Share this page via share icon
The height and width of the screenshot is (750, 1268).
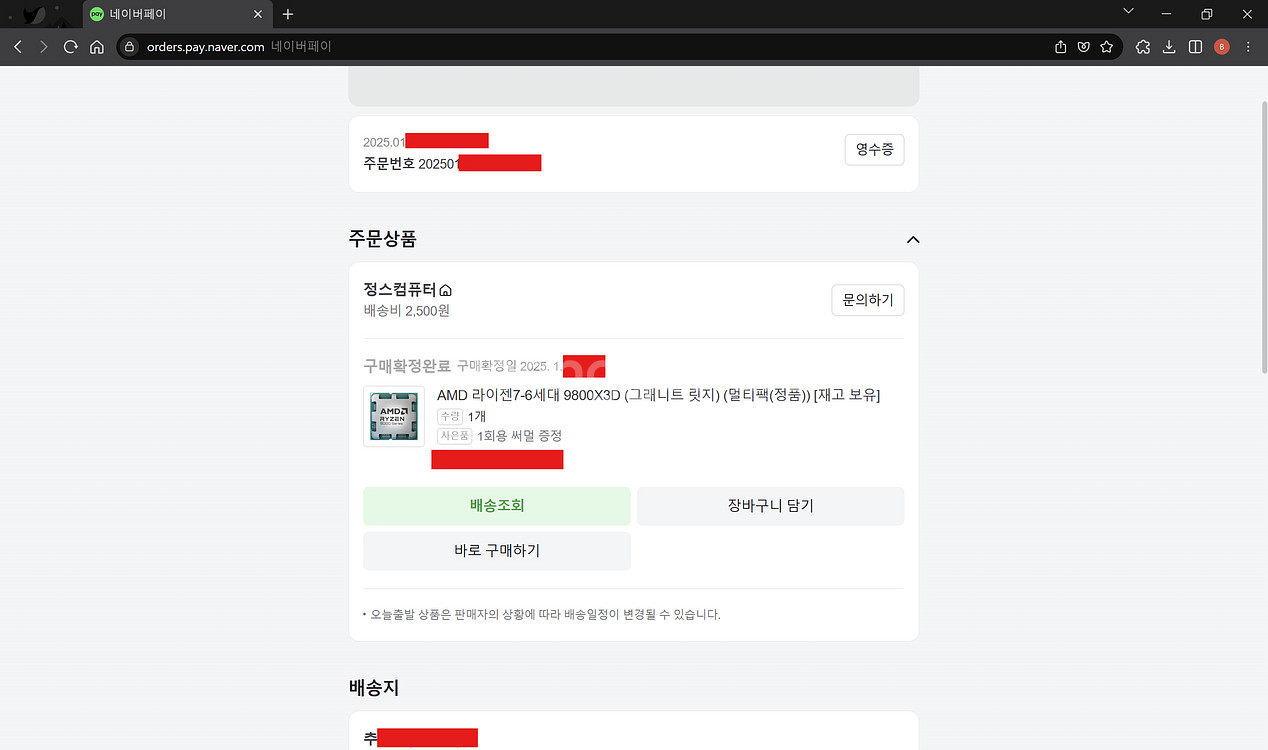1061,47
